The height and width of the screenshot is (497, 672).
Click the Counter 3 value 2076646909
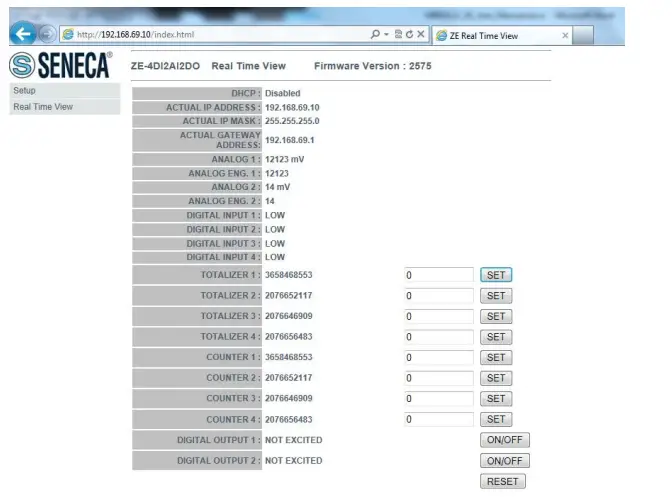pos(288,398)
